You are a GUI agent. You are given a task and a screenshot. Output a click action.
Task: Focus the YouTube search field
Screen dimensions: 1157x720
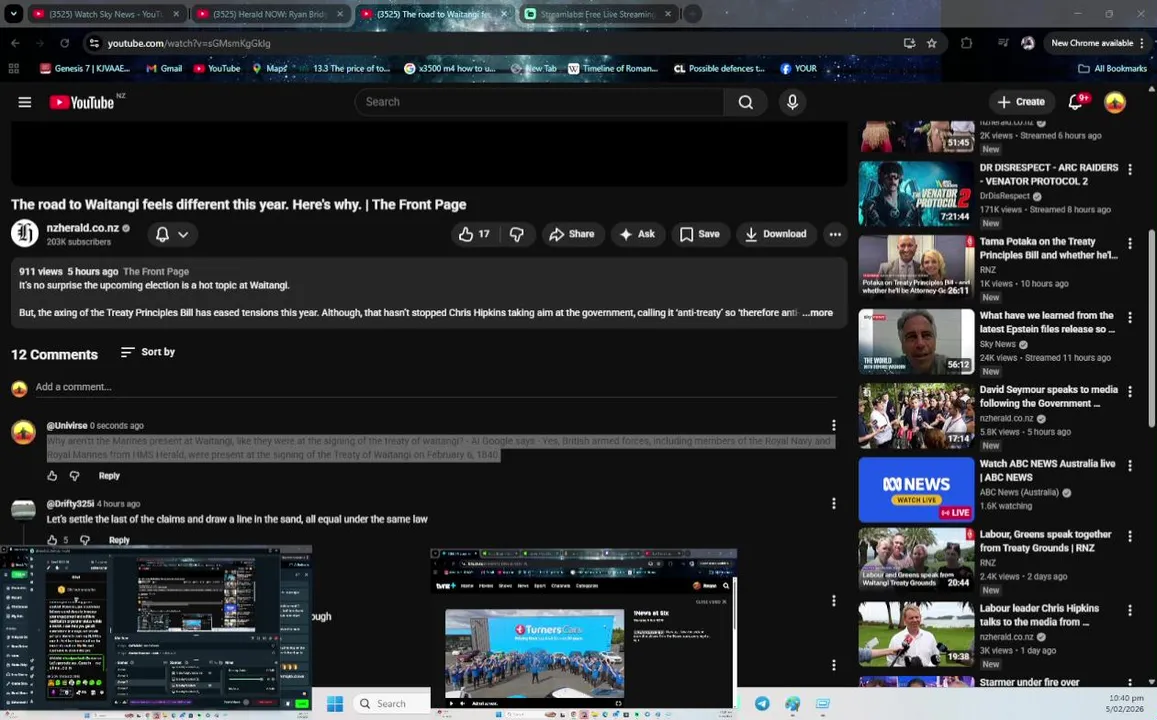pos(539,102)
